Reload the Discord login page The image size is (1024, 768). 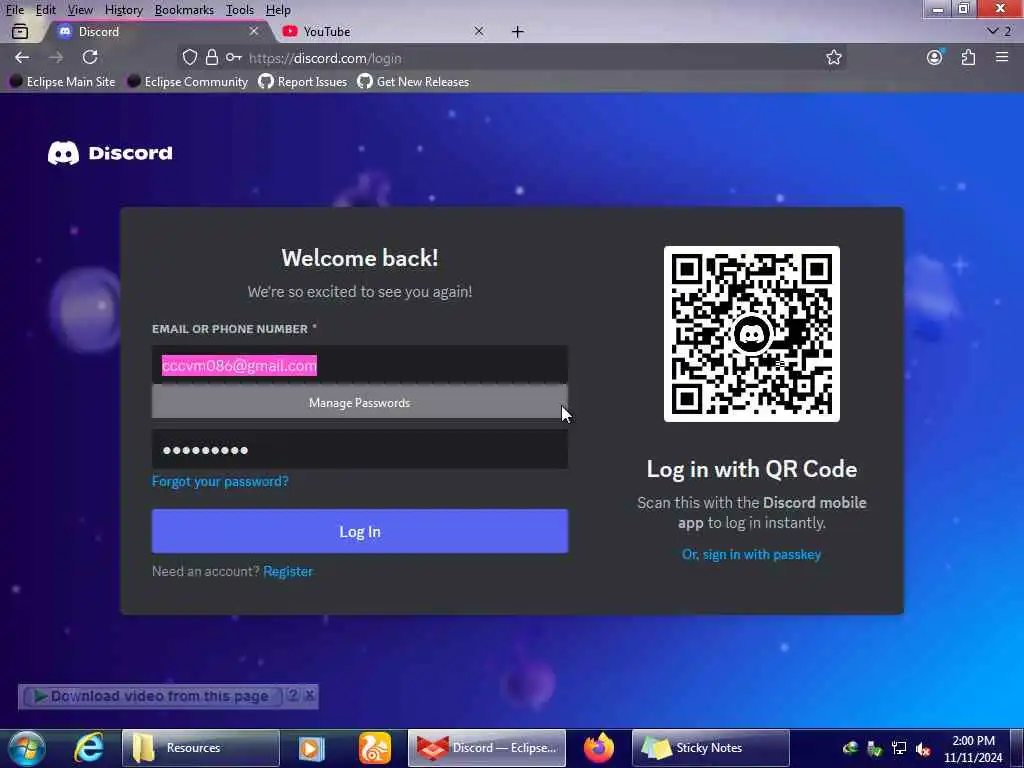tap(90, 57)
